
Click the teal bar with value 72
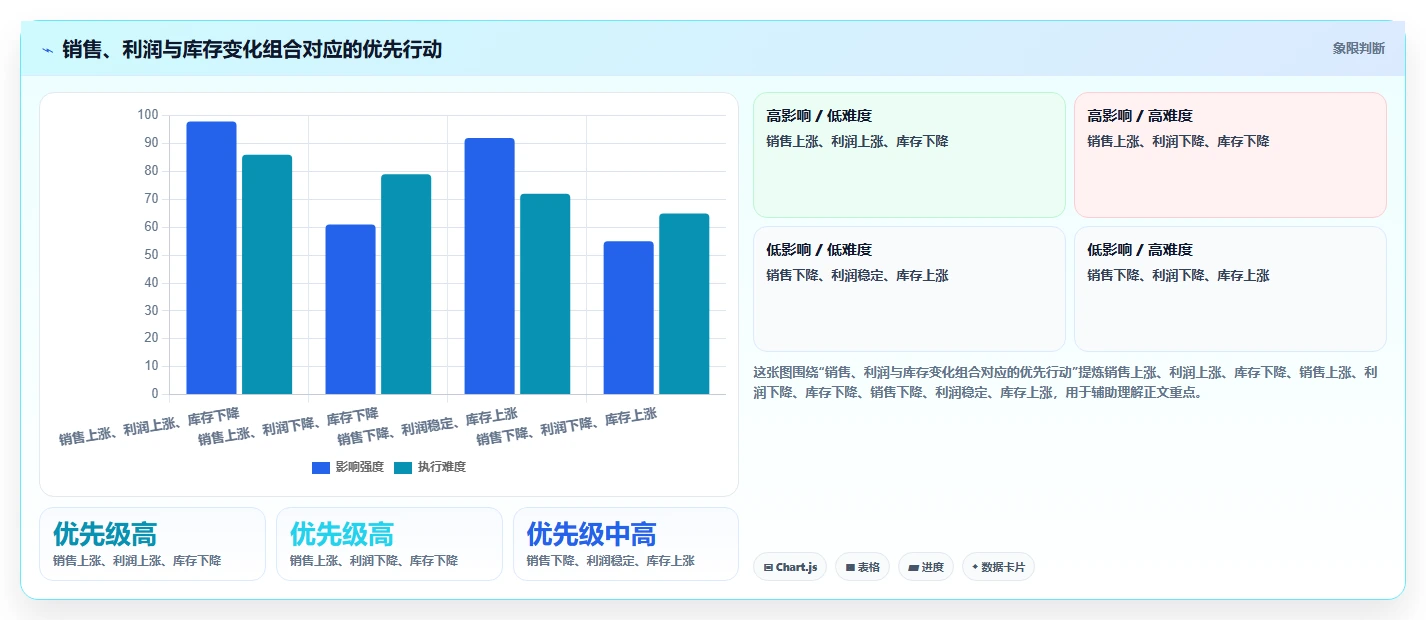[545, 294]
